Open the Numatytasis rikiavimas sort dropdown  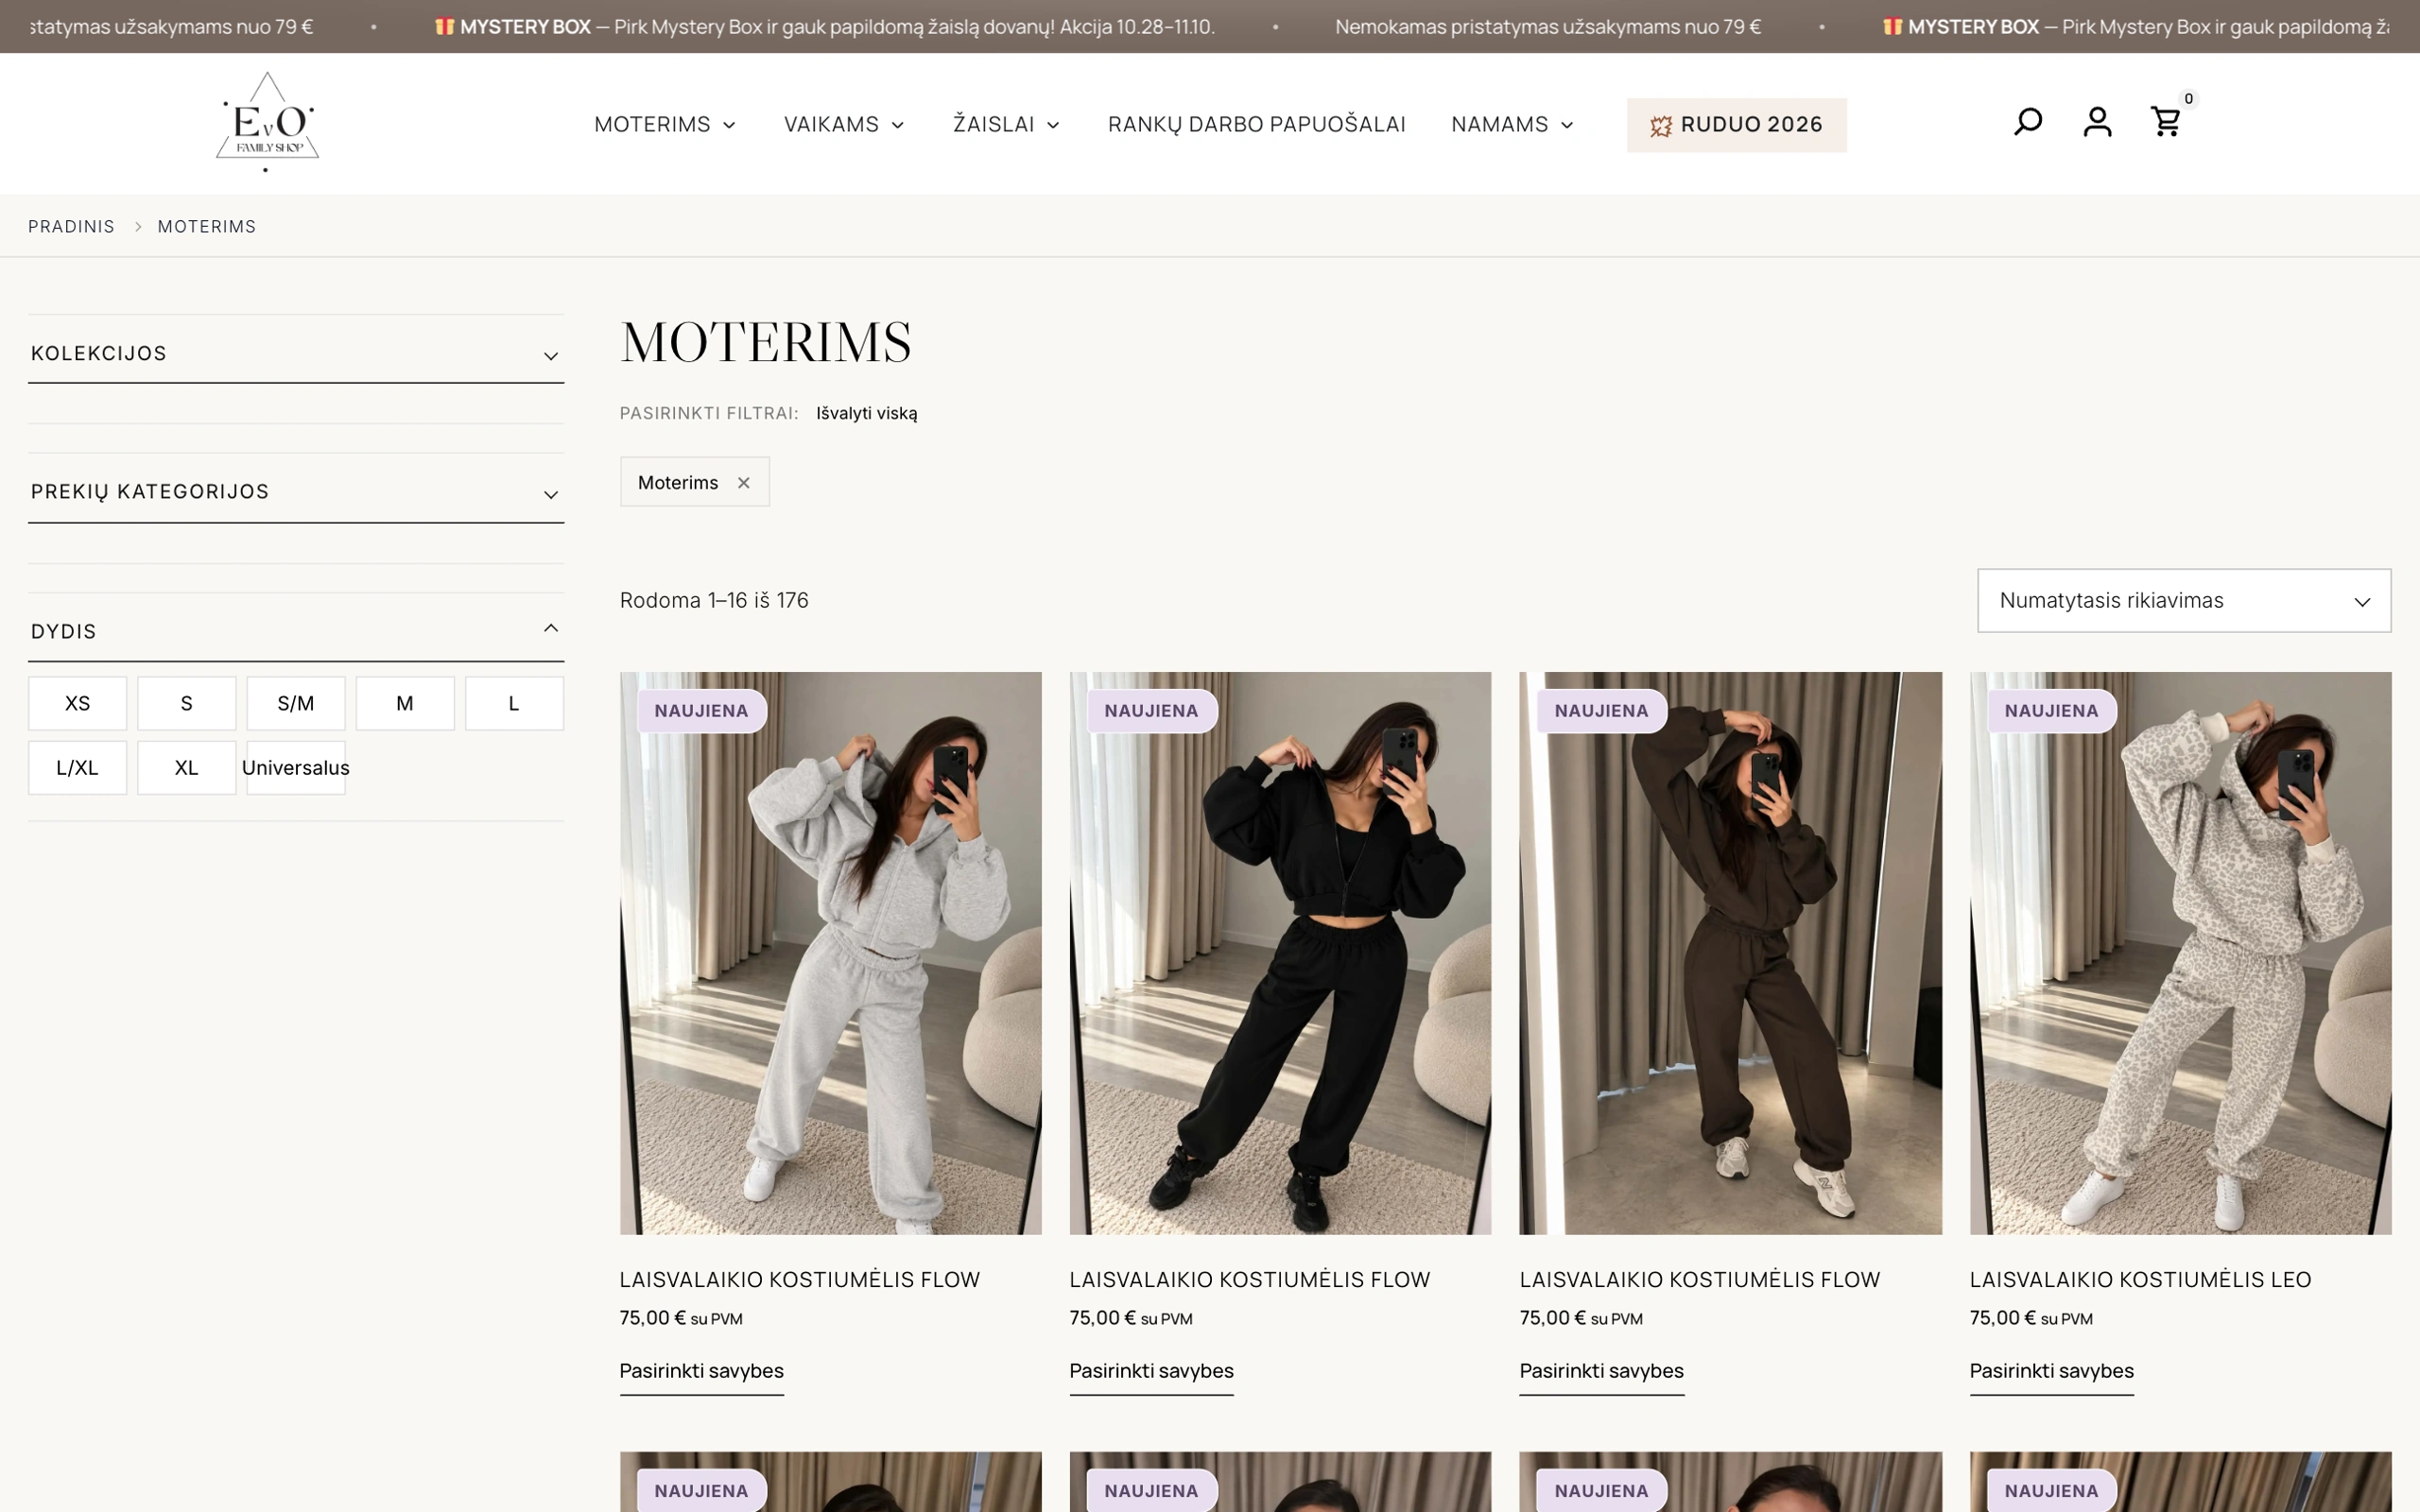pos(2184,601)
